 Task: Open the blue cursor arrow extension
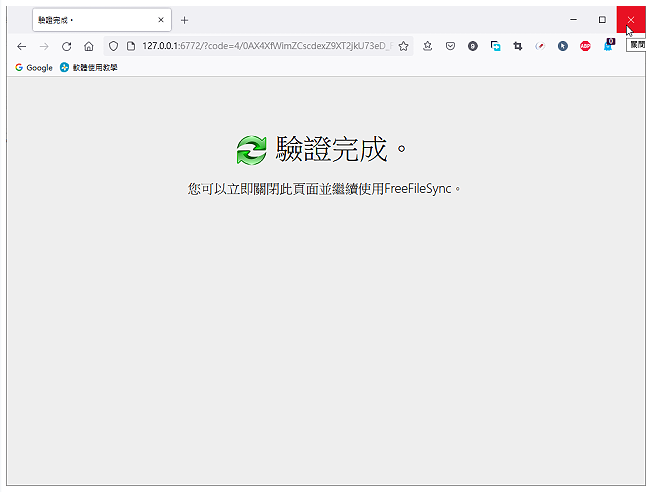pyautogui.click(x=563, y=46)
